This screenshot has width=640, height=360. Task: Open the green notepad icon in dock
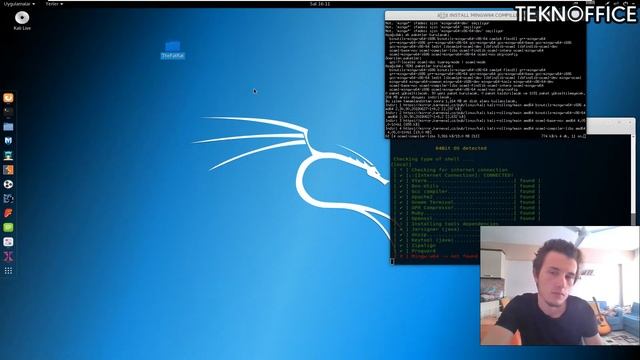coord(8,227)
